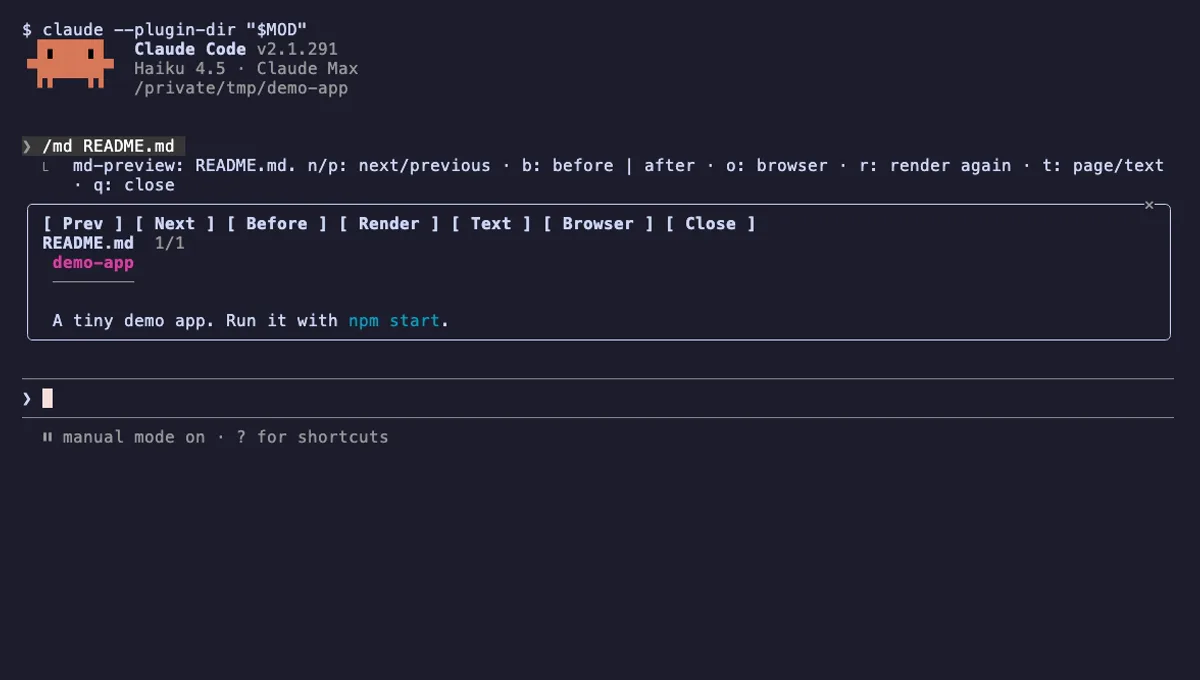Screen dimensions: 1200x680
Task: Open preview via [ Browser ] button
Action: click(598, 224)
